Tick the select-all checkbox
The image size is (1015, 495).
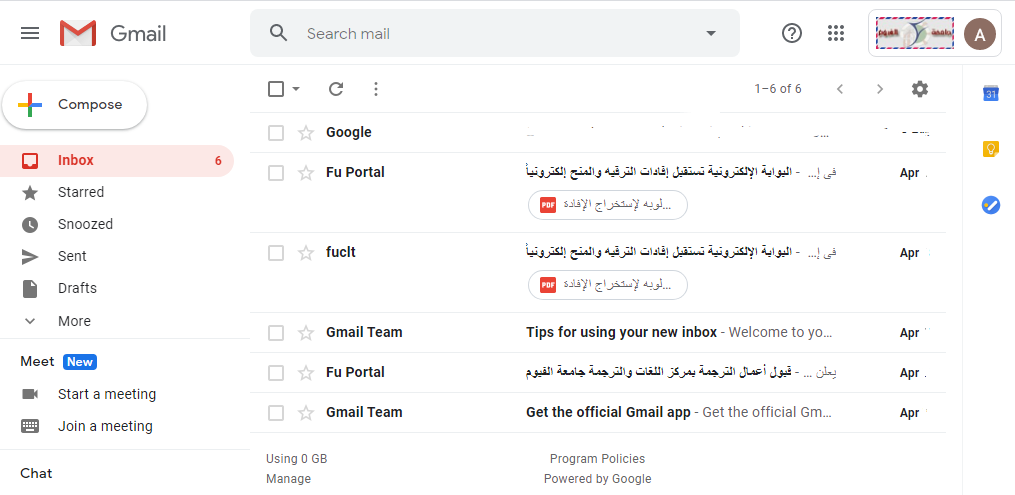(276, 89)
